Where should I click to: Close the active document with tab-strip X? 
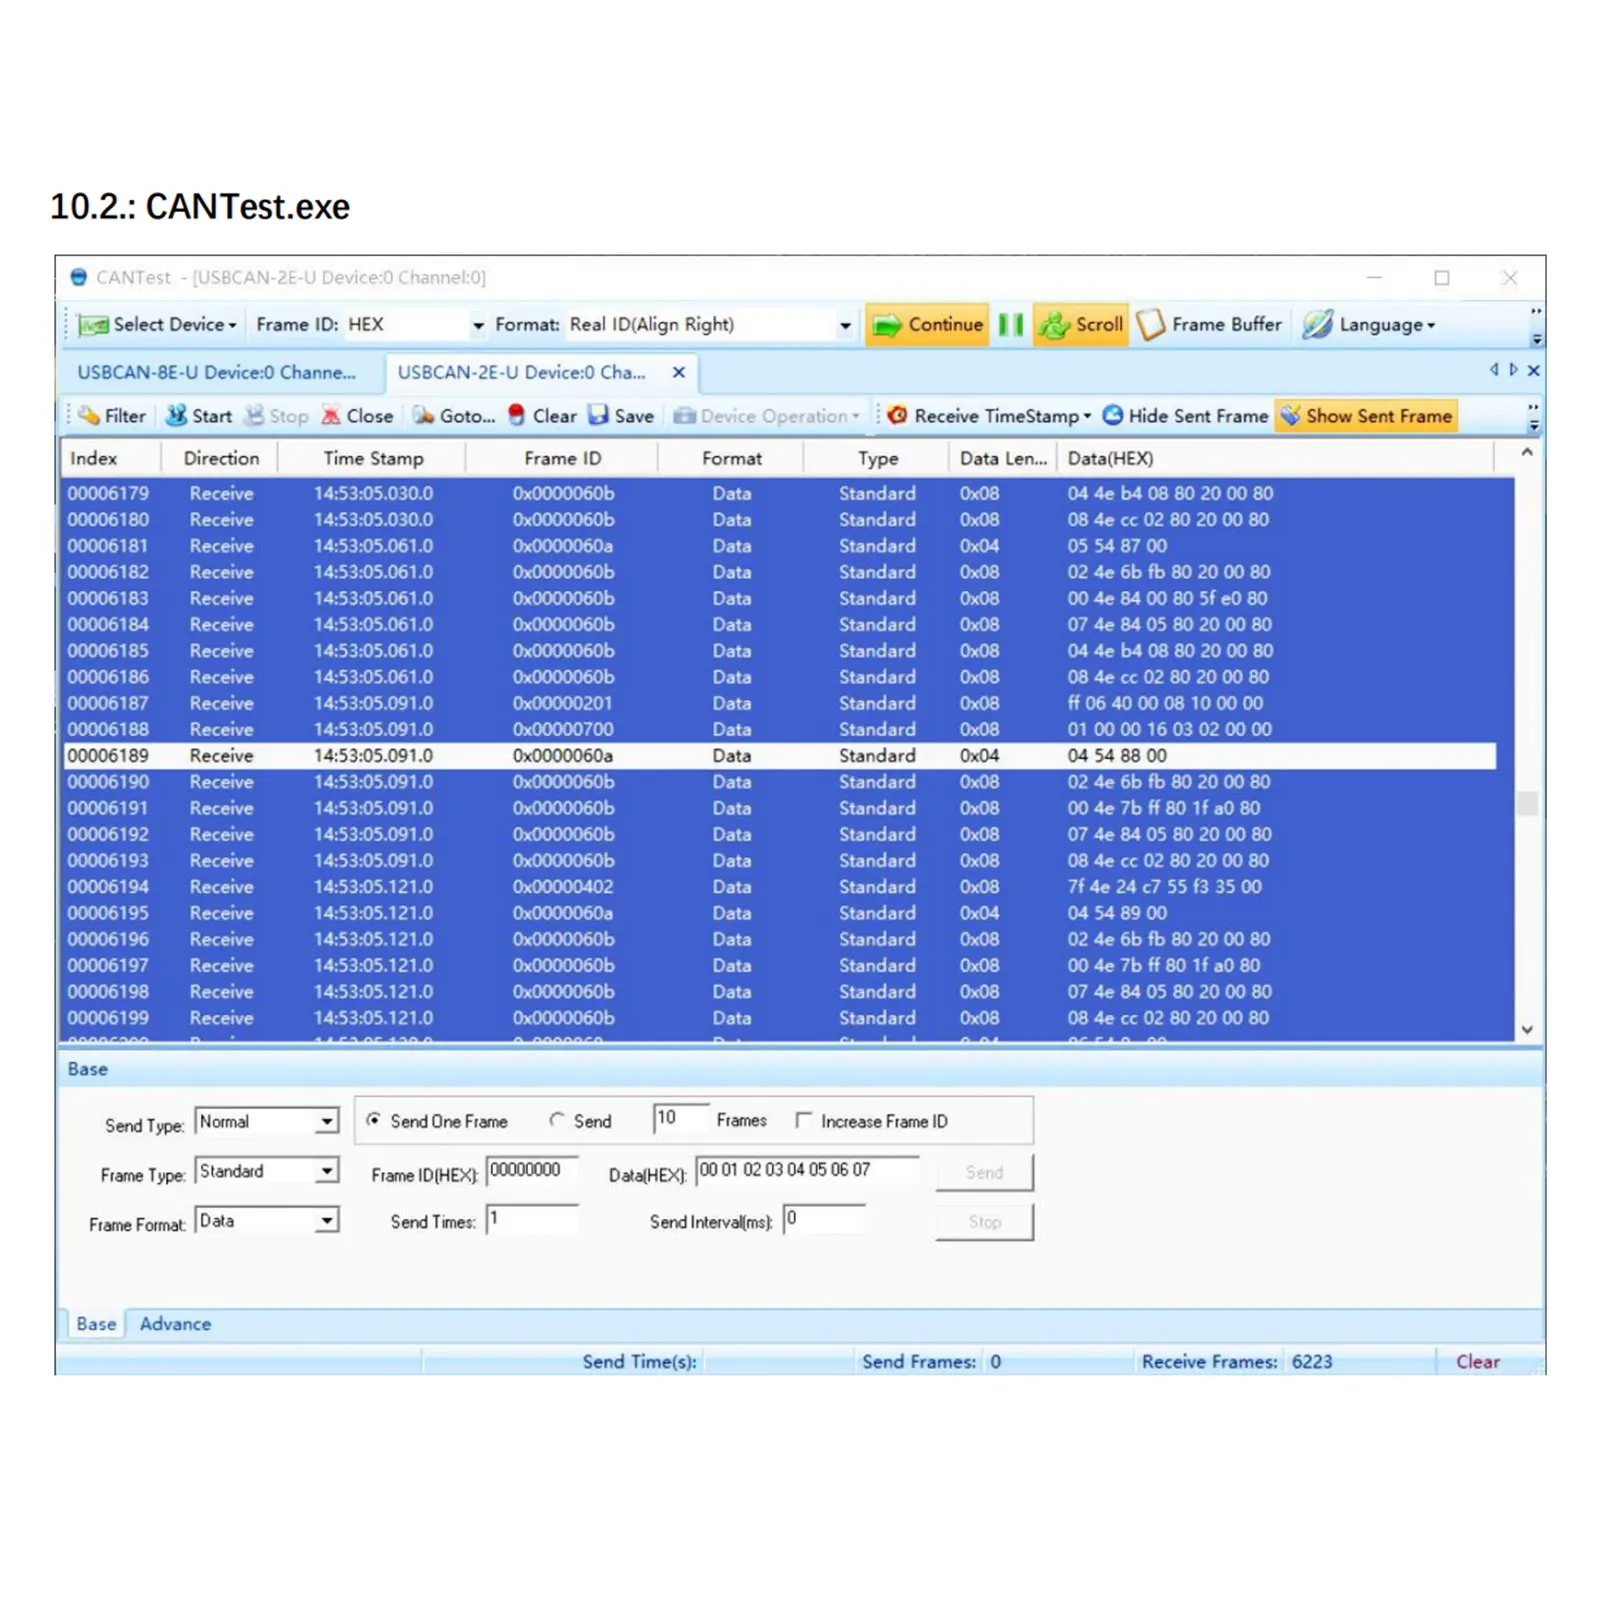[x=1534, y=370]
